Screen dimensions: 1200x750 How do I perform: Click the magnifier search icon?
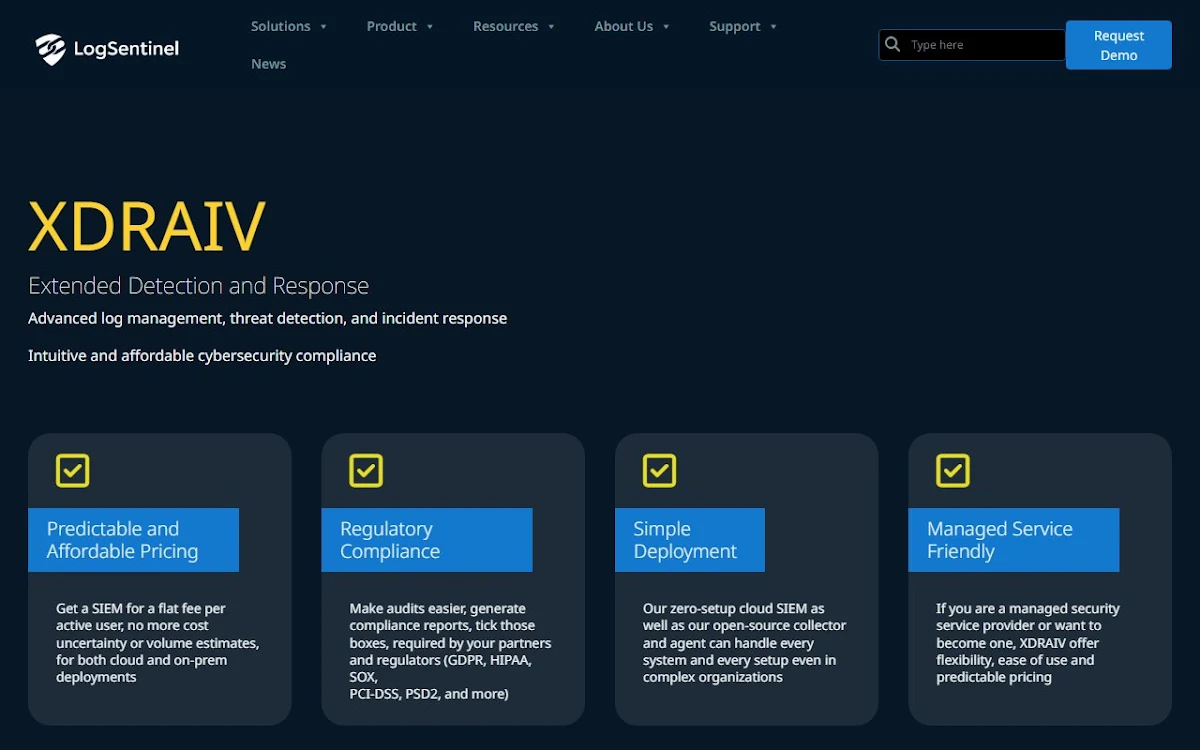coord(893,45)
